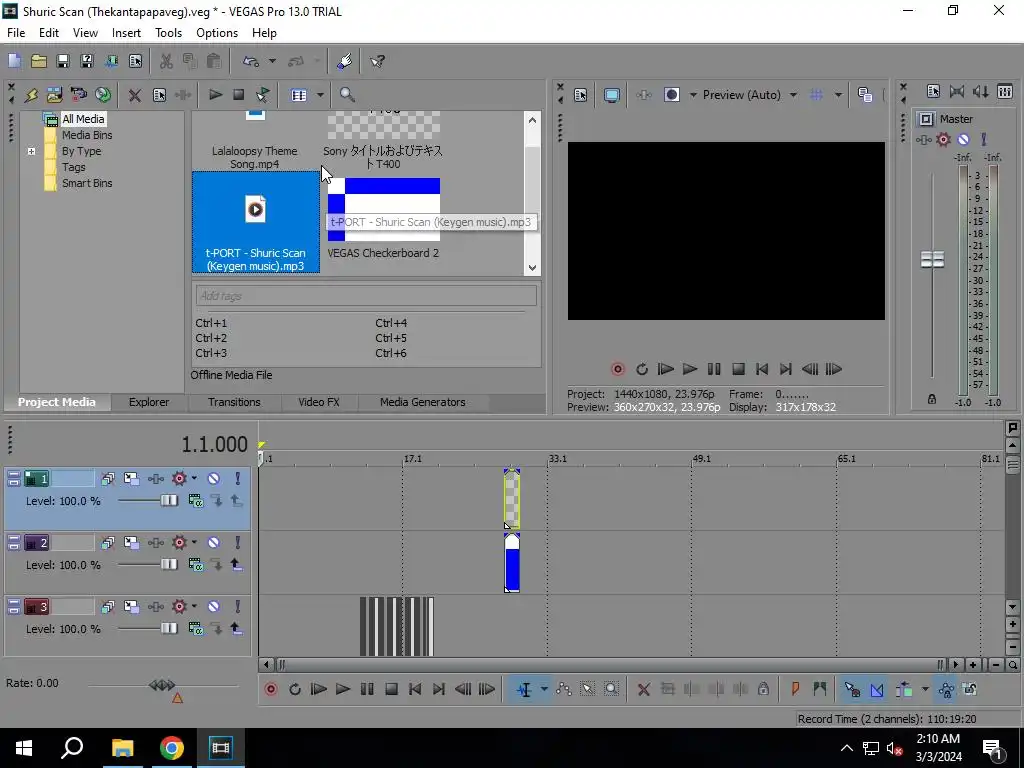
Task: Open the Normal Edit tool dropdown arrow
Action: pyautogui.click(x=544, y=689)
